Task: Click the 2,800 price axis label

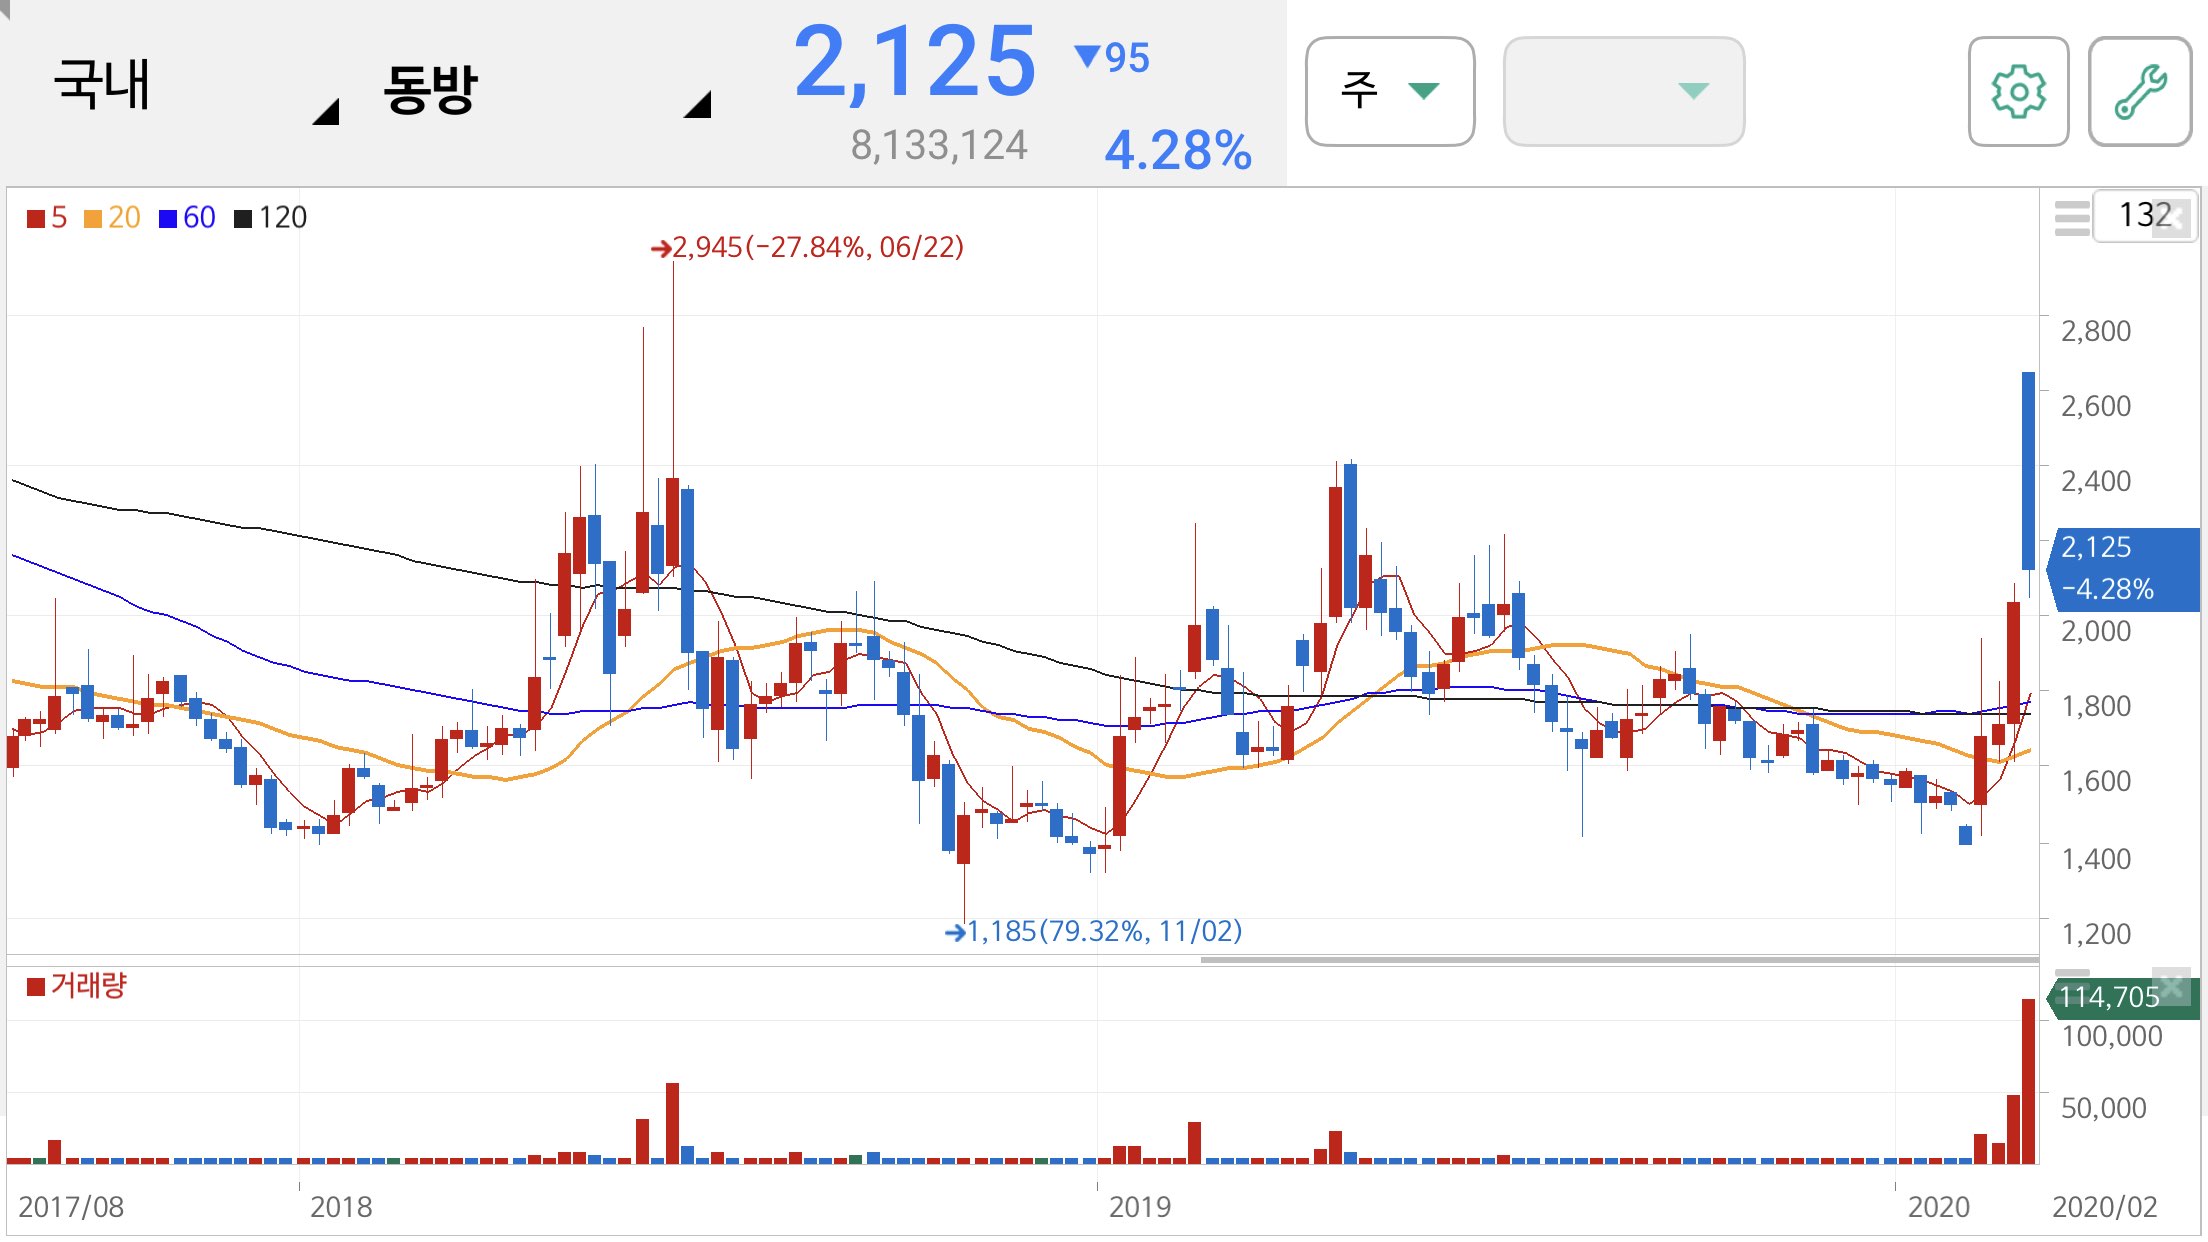Action: 2096,331
